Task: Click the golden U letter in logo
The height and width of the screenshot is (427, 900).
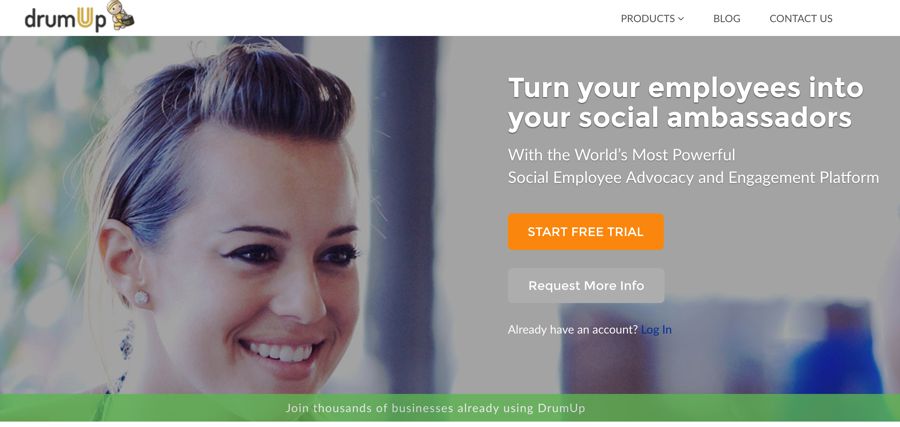Action: [x=84, y=20]
